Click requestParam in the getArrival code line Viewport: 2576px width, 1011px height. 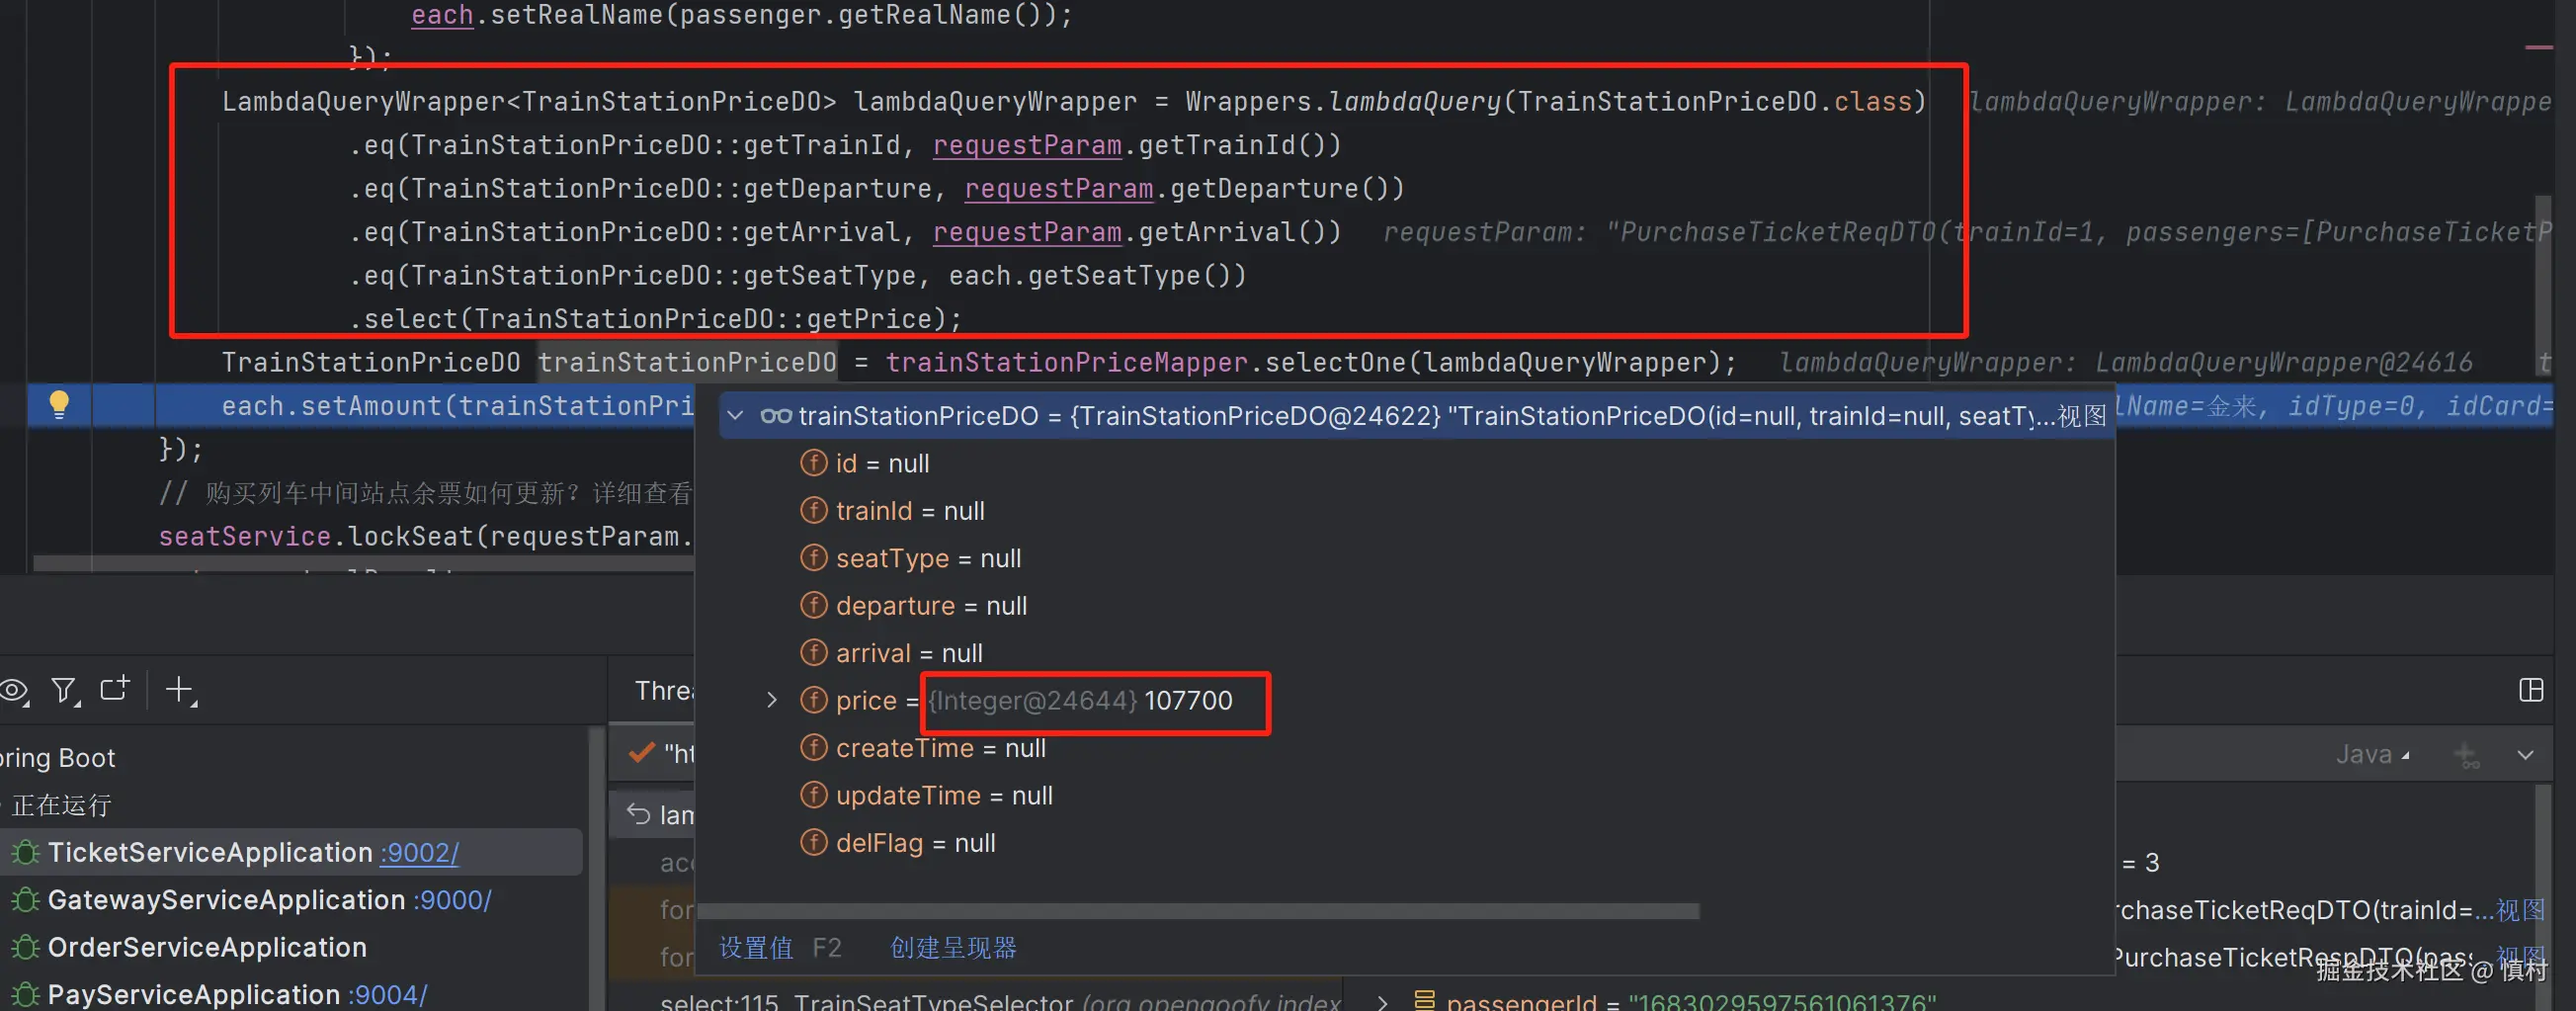(1027, 233)
